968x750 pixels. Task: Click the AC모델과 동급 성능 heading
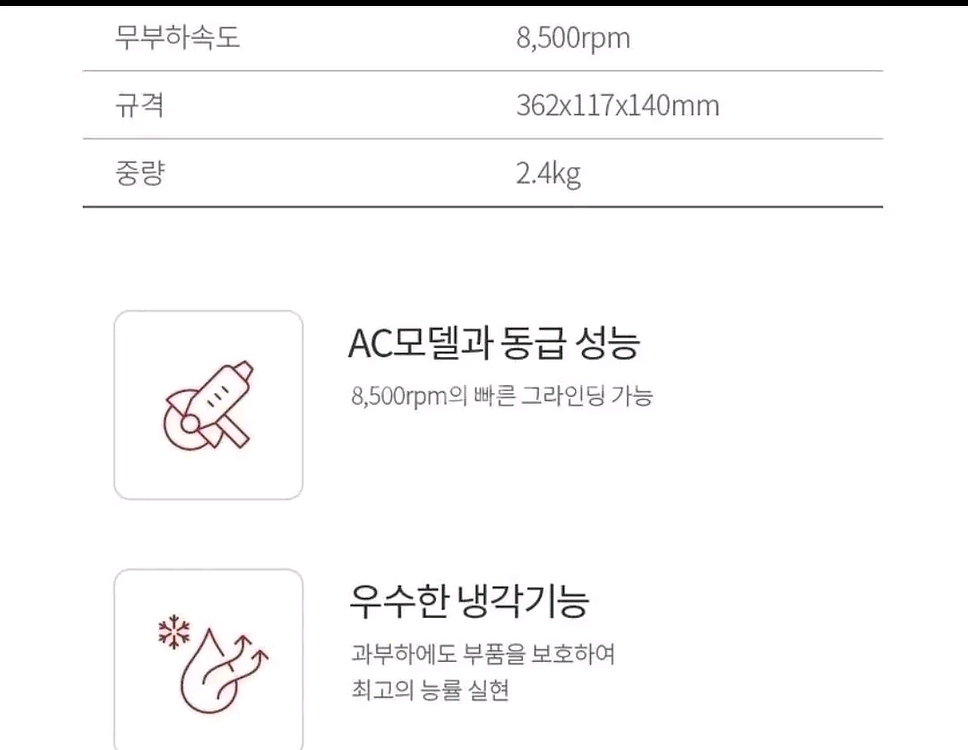(x=493, y=344)
